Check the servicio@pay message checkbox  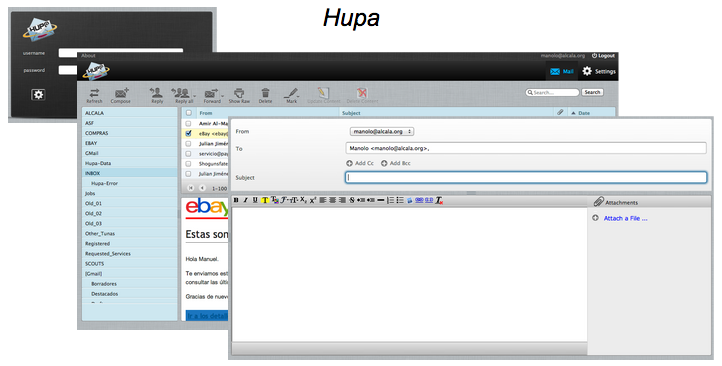[188, 154]
